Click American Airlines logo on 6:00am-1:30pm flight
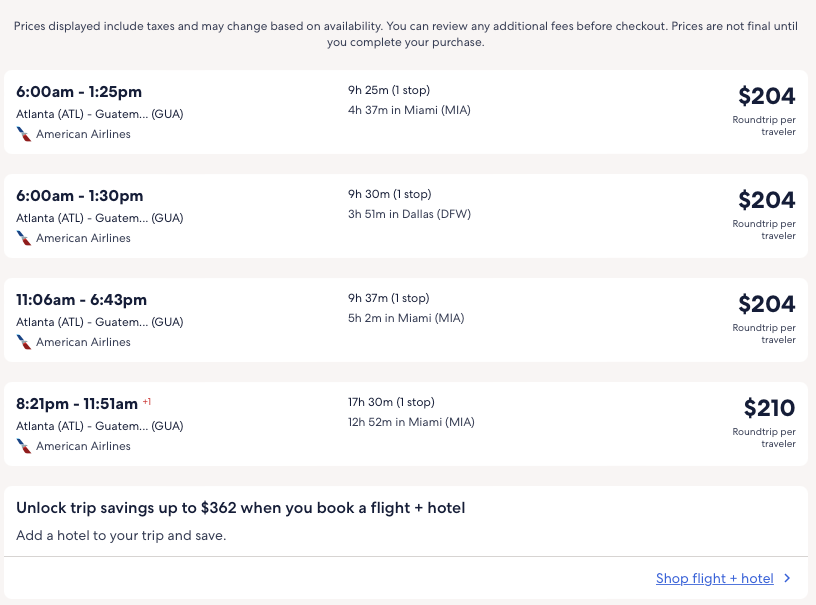 [x=24, y=238]
